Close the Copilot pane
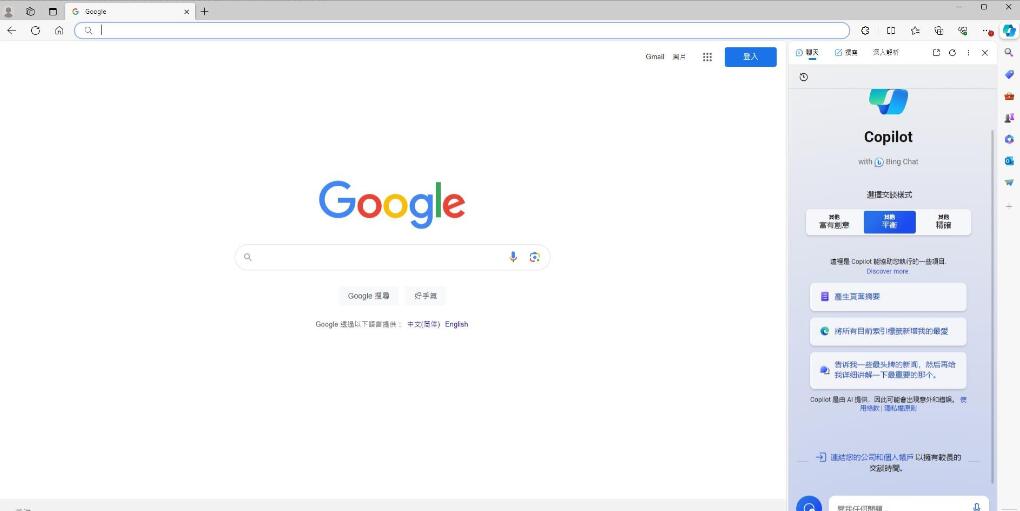 coord(984,53)
